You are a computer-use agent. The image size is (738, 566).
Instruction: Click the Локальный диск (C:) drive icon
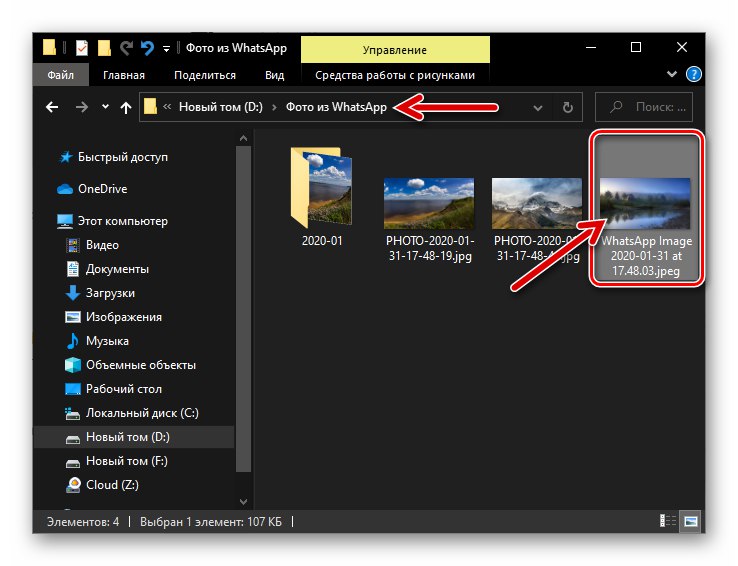(x=72, y=413)
